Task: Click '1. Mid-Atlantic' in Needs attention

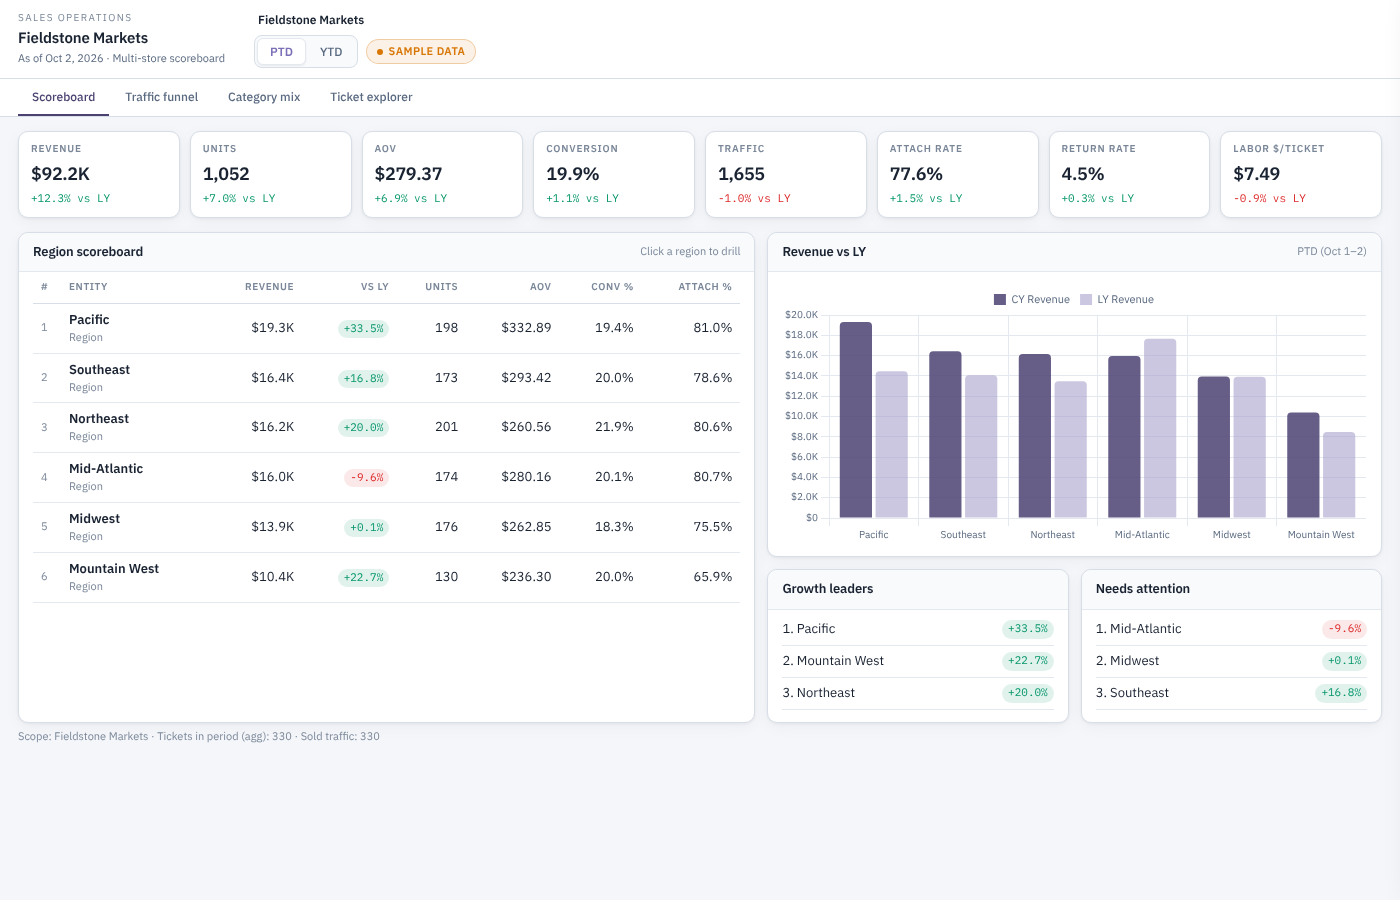Action: point(1139,629)
